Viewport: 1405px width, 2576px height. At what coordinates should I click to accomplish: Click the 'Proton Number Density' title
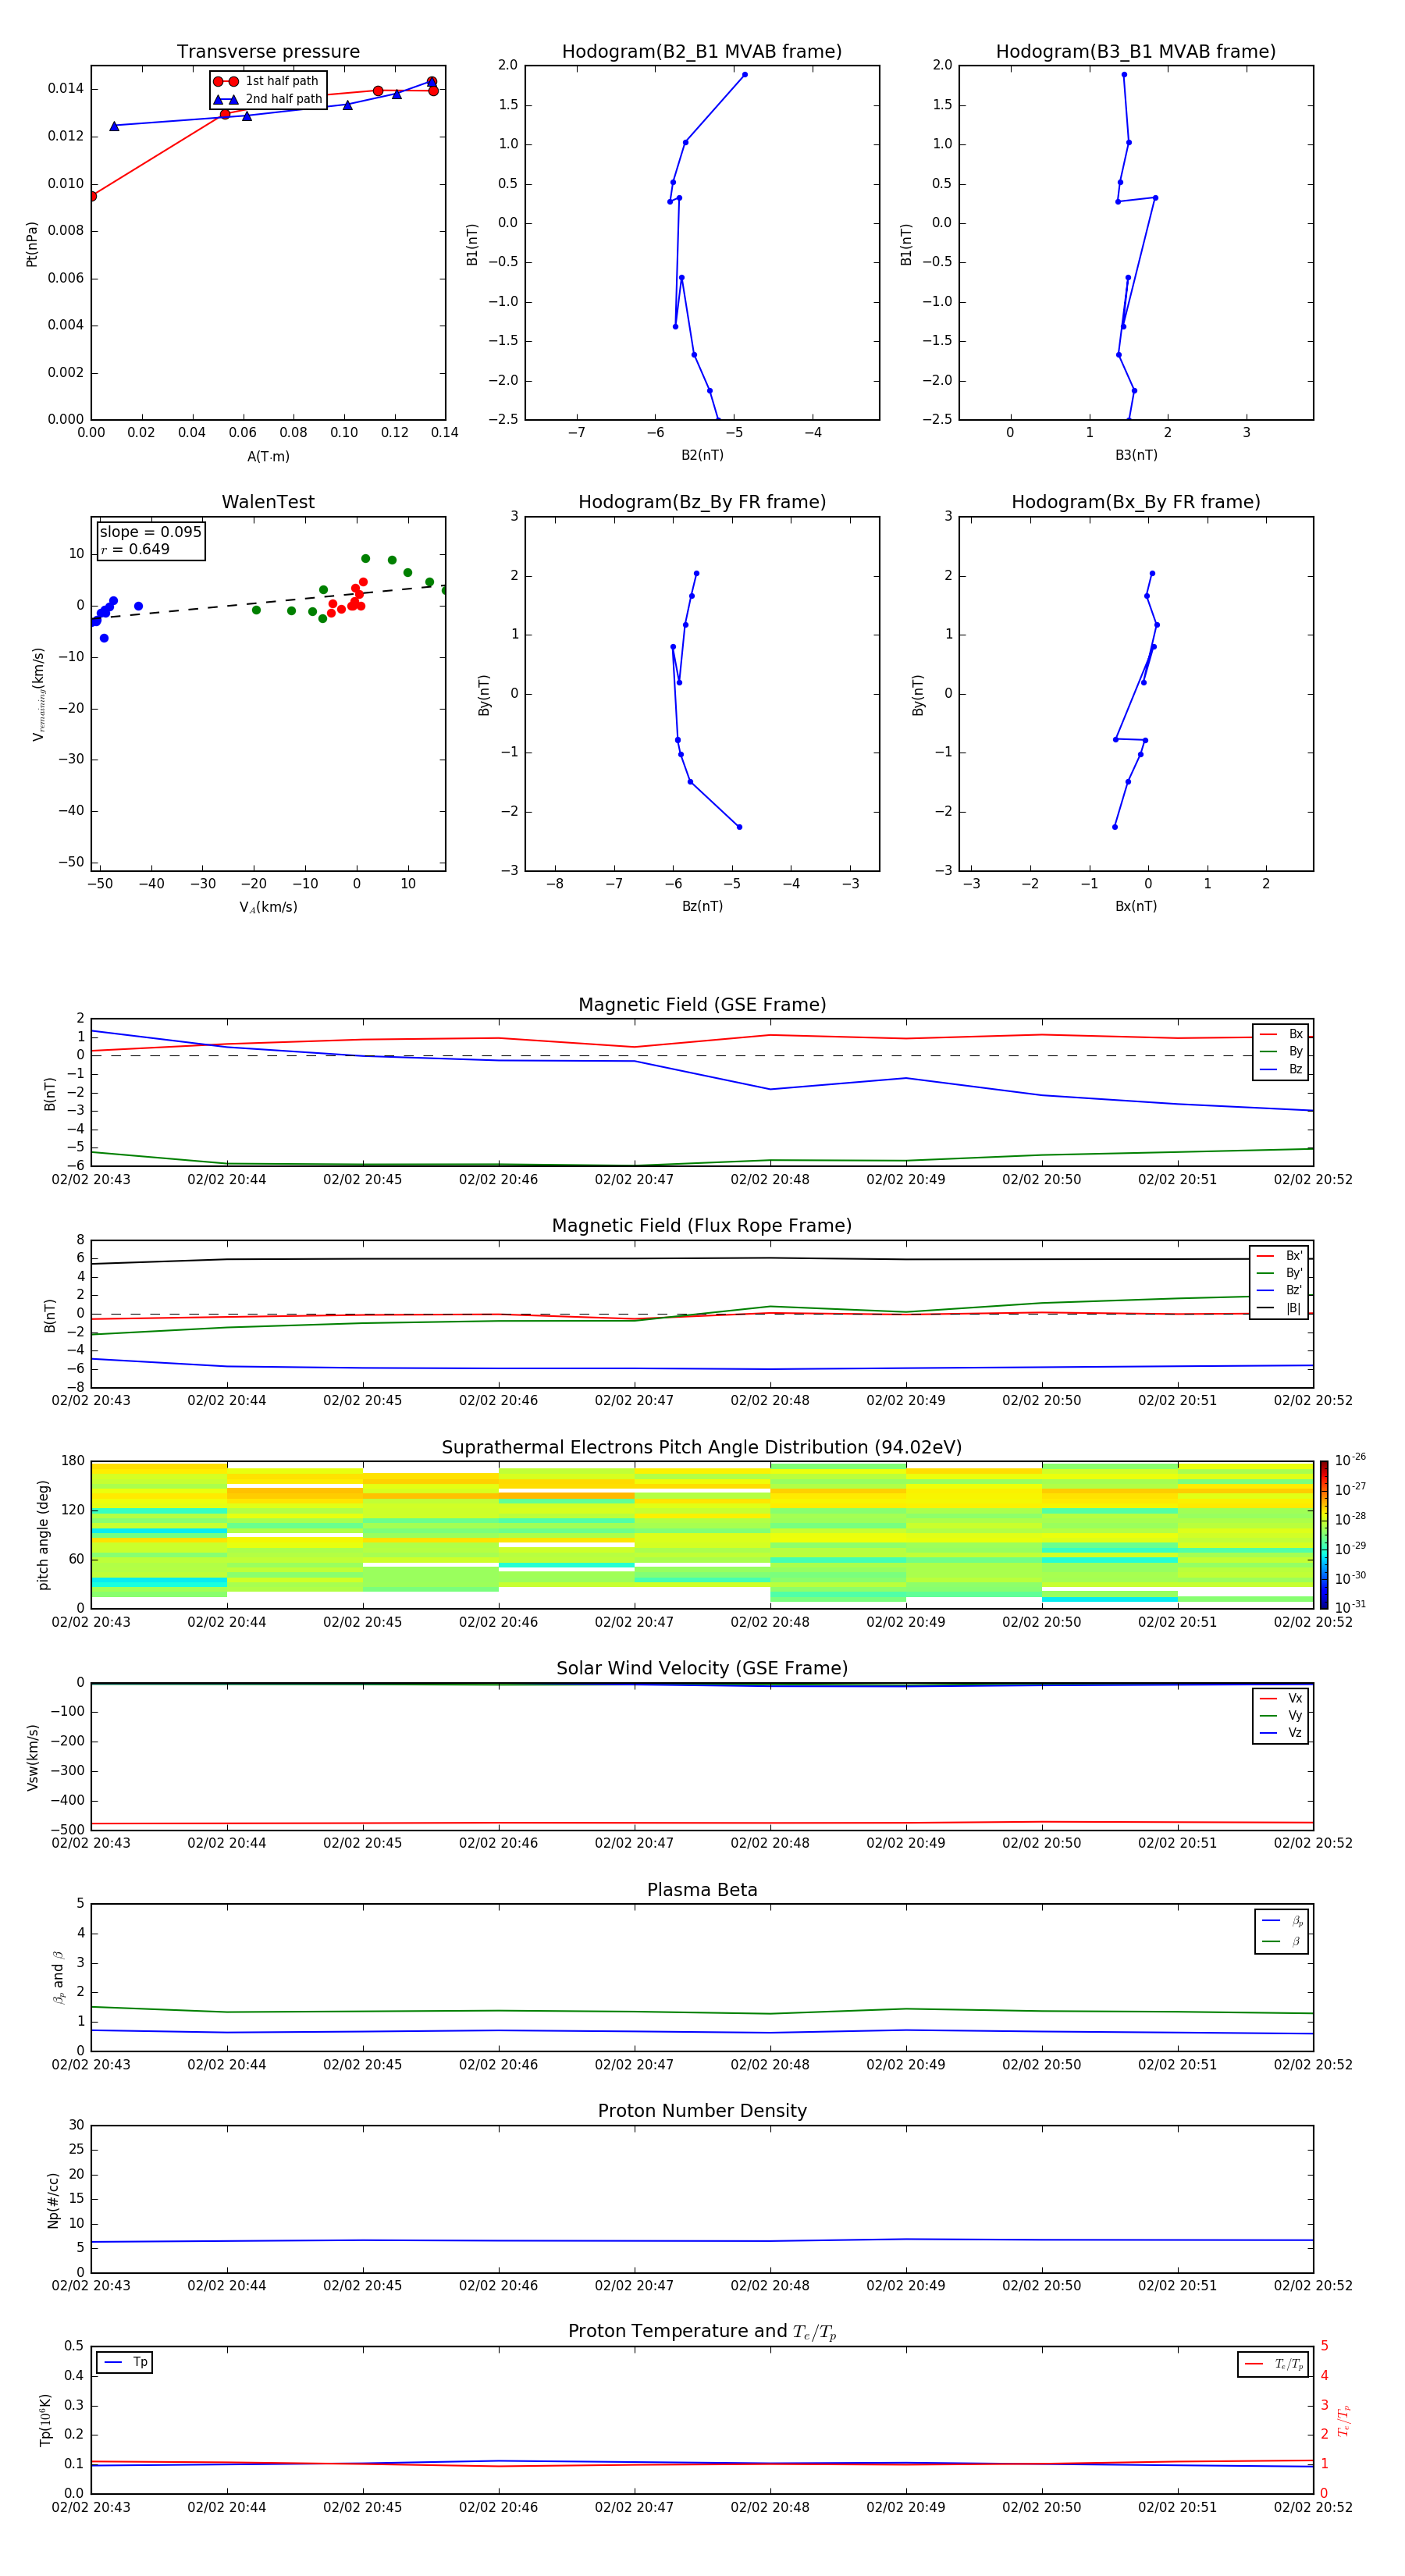coord(702,2111)
